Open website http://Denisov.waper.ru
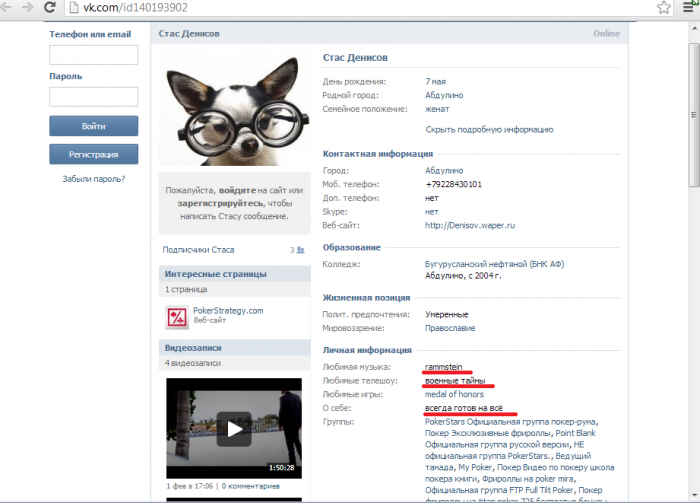 [470, 225]
